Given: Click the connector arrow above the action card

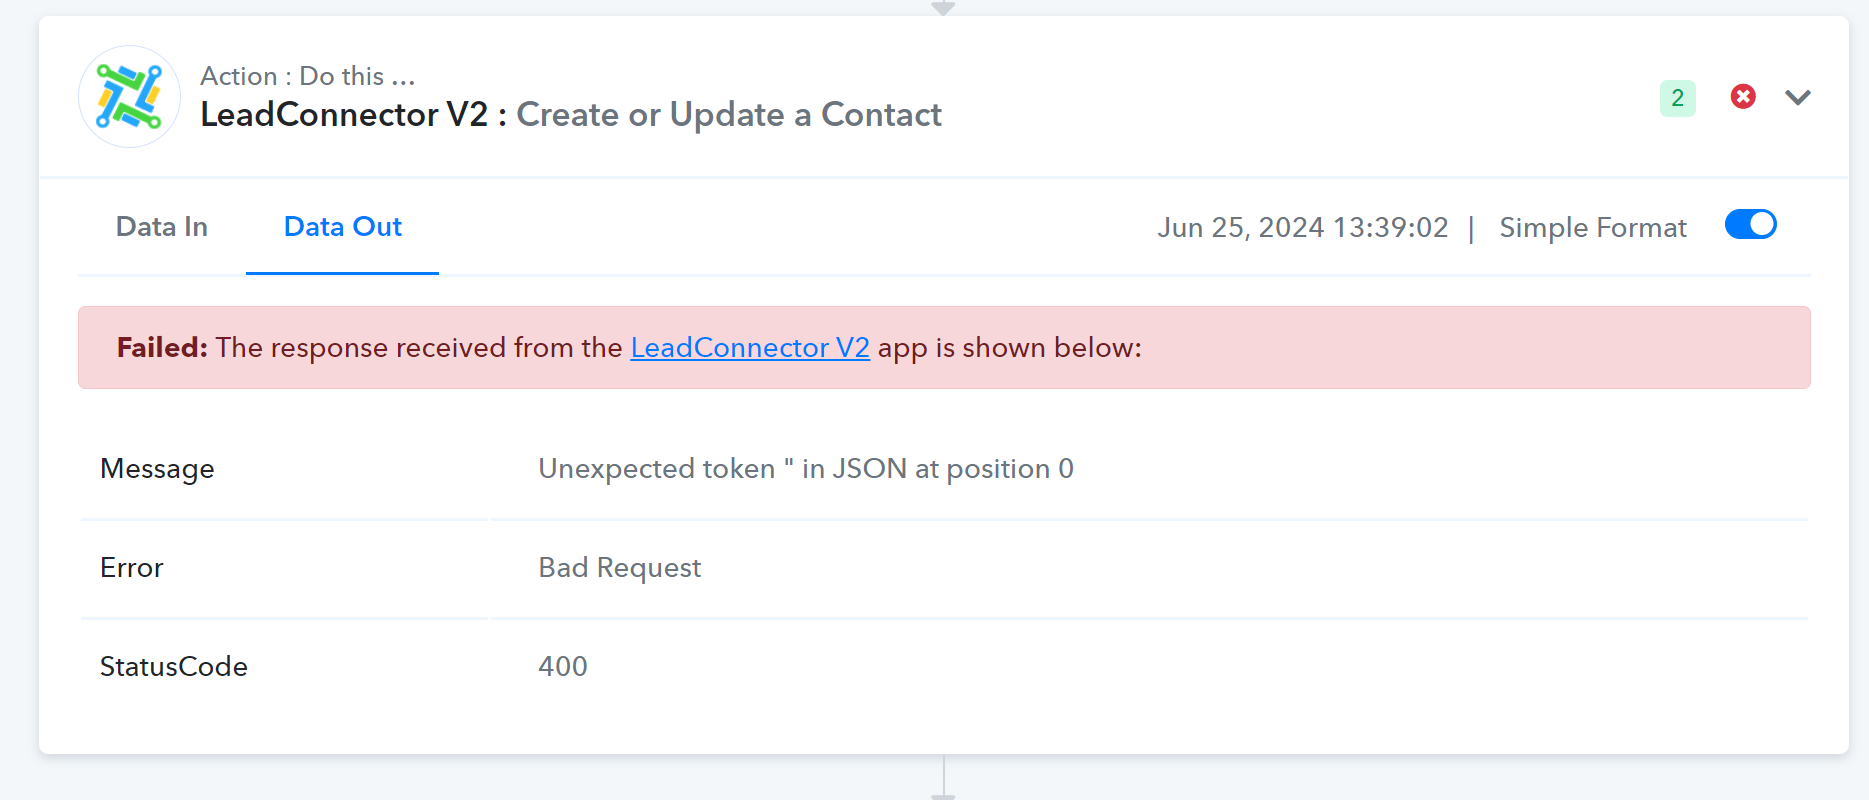Looking at the screenshot, I should (x=942, y=8).
